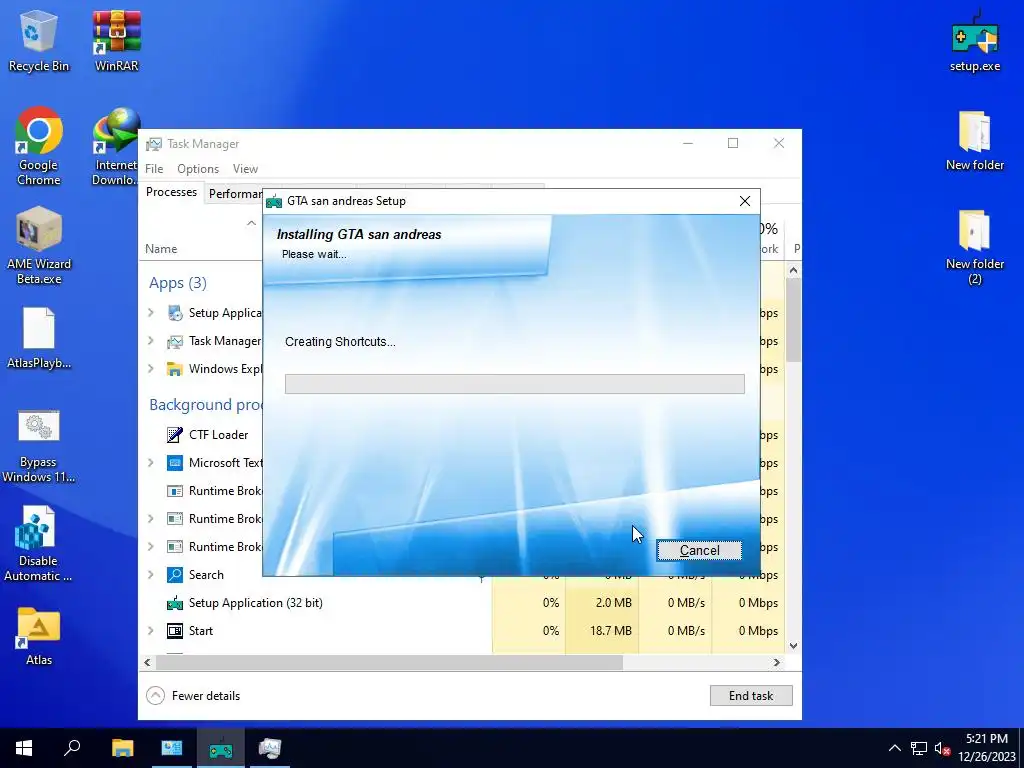1024x768 pixels.
Task: Click the End task button
Action: click(x=751, y=696)
